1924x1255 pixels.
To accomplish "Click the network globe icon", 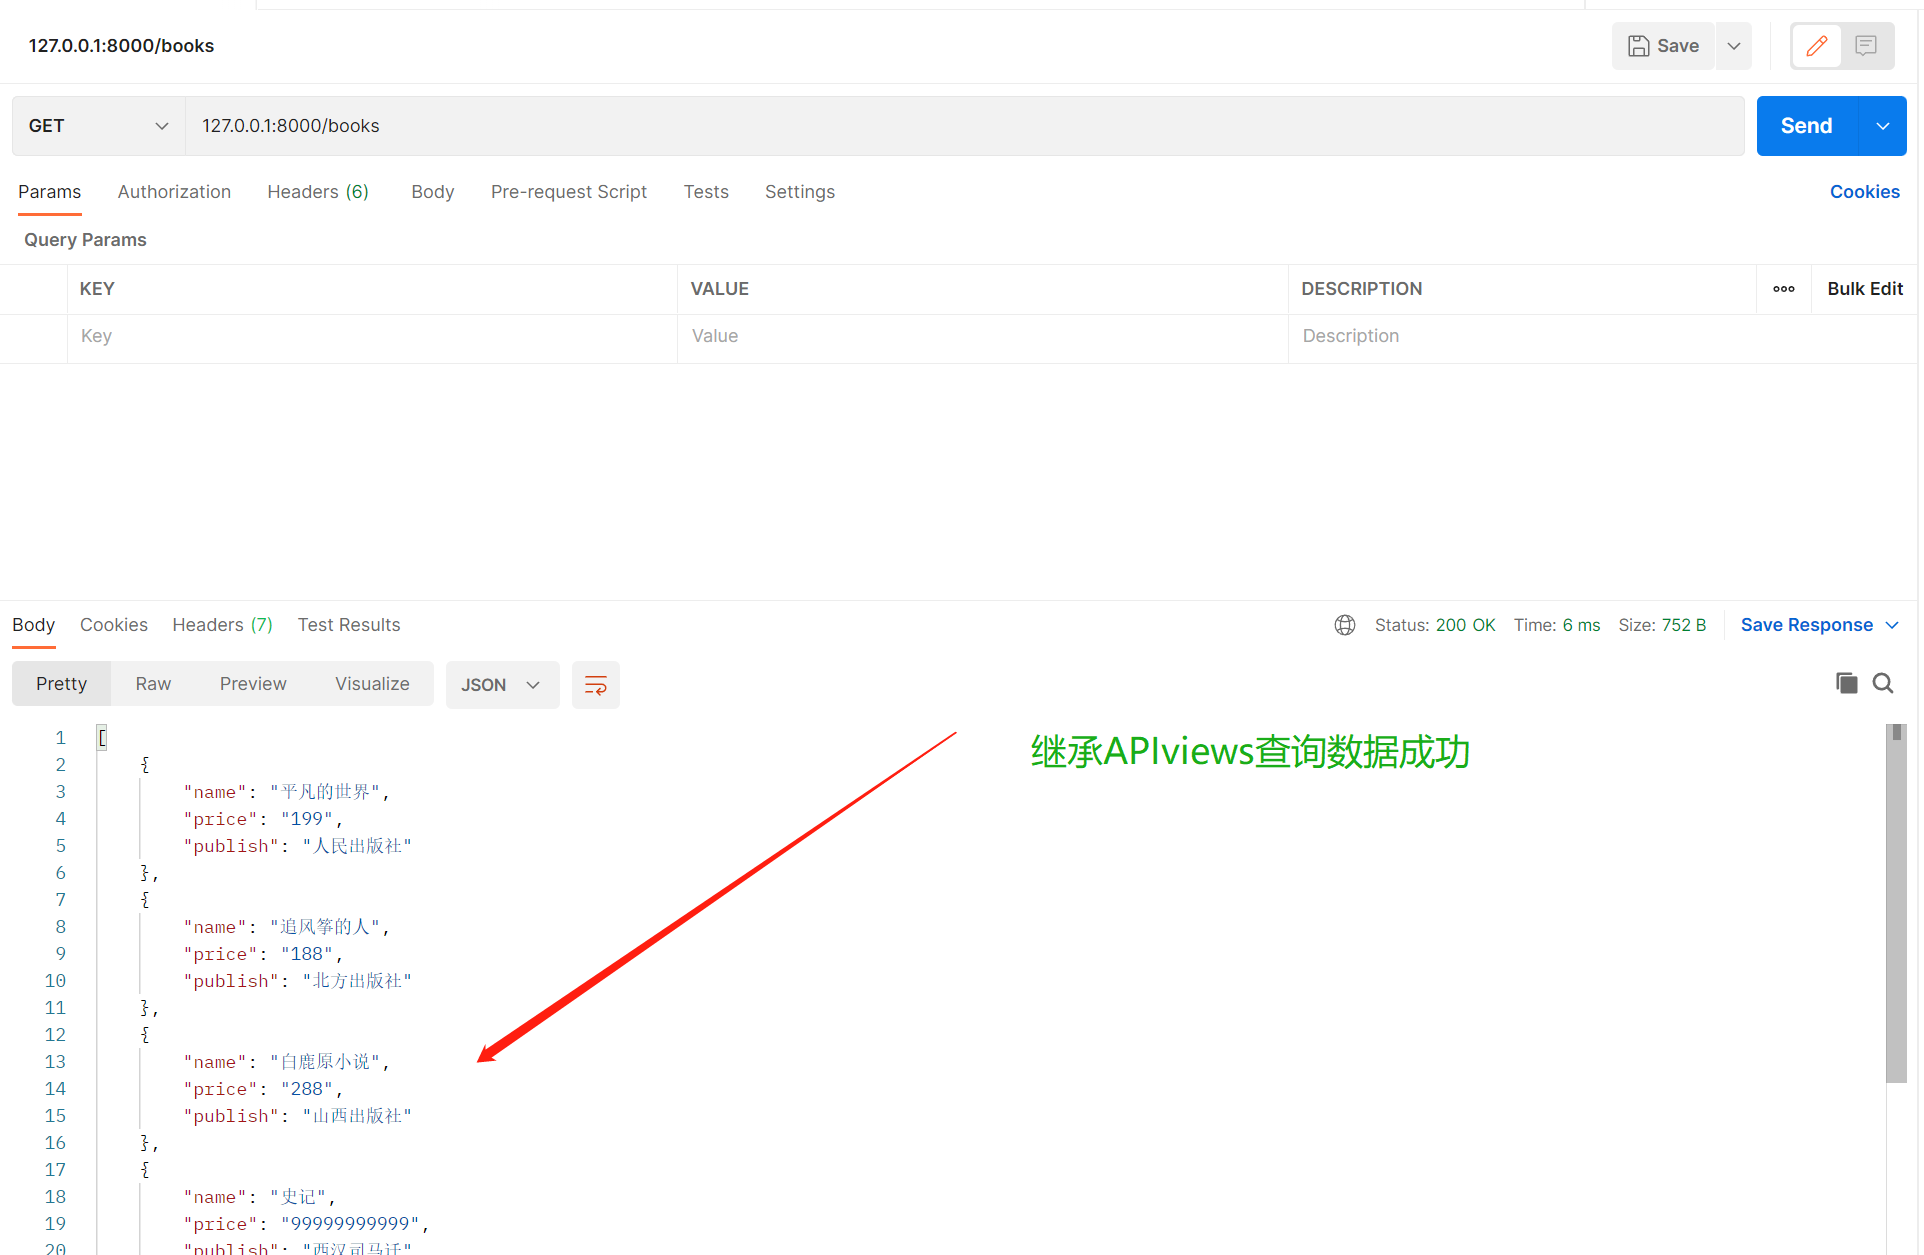I will [1344, 625].
